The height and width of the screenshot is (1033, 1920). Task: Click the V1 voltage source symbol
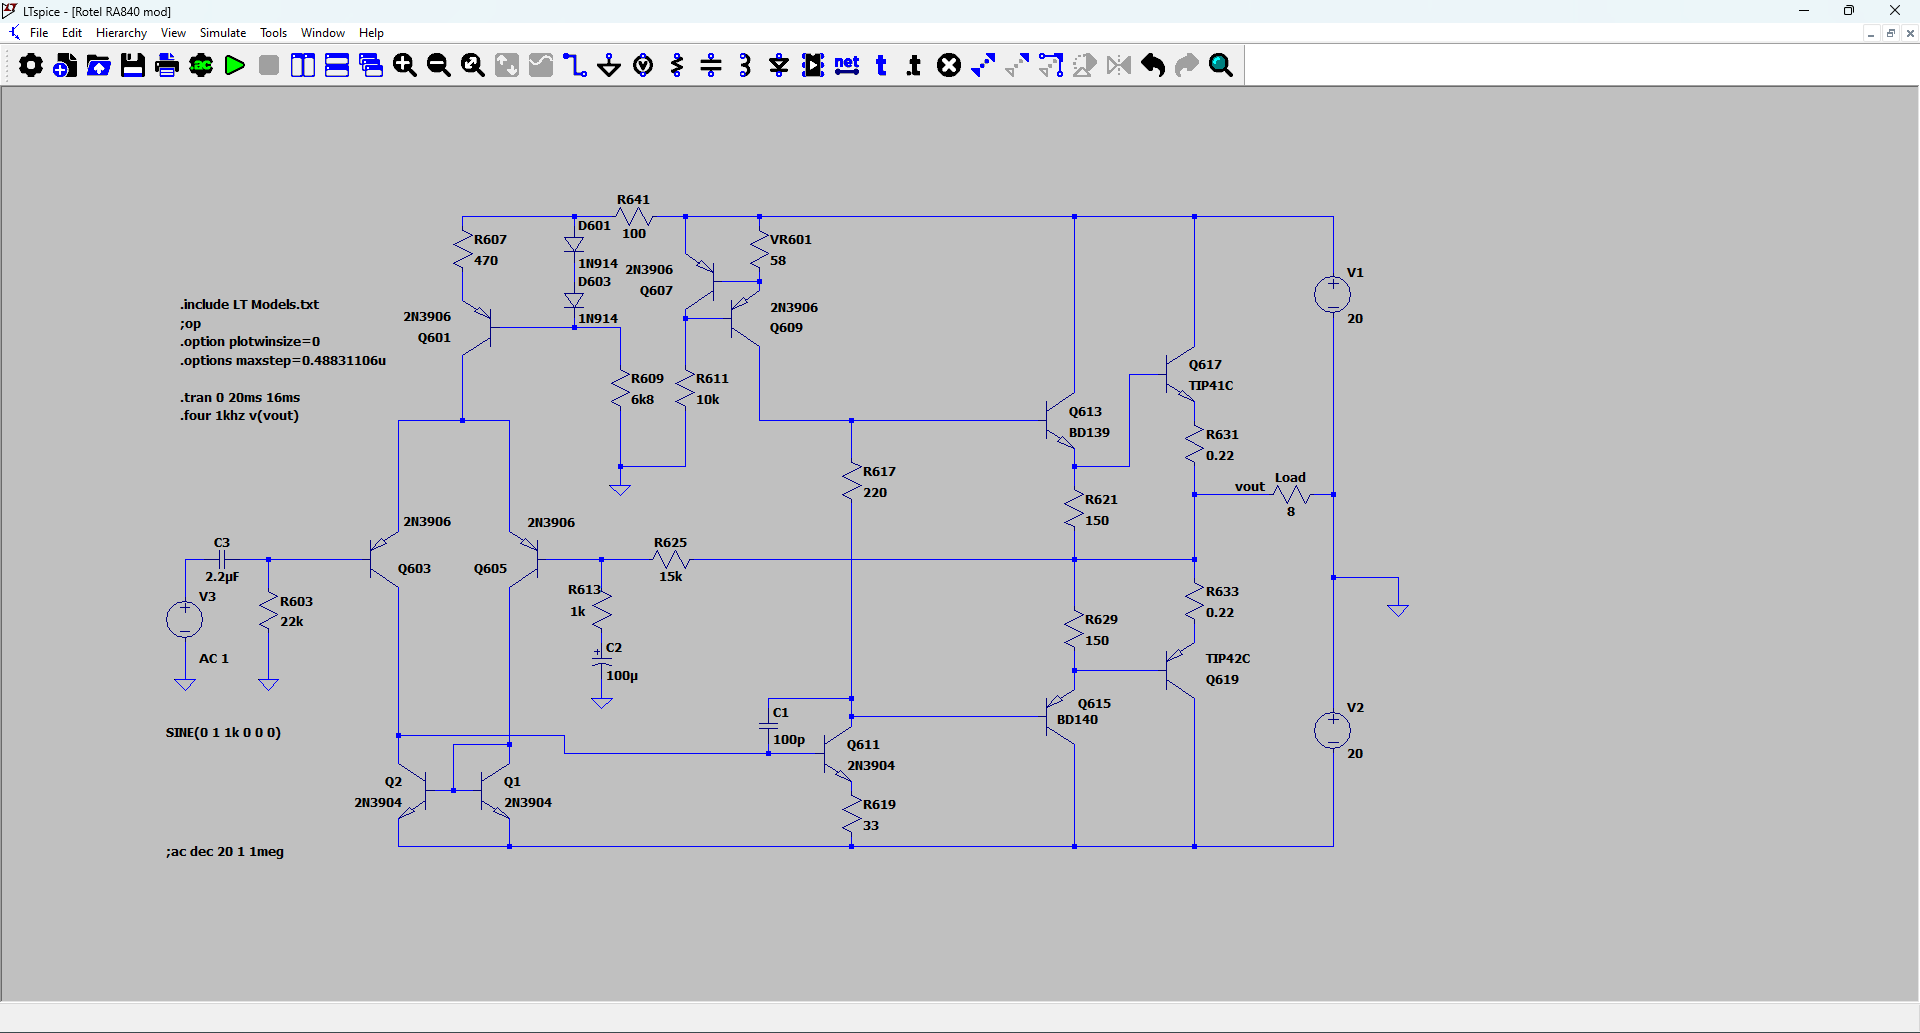coord(1332,295)
